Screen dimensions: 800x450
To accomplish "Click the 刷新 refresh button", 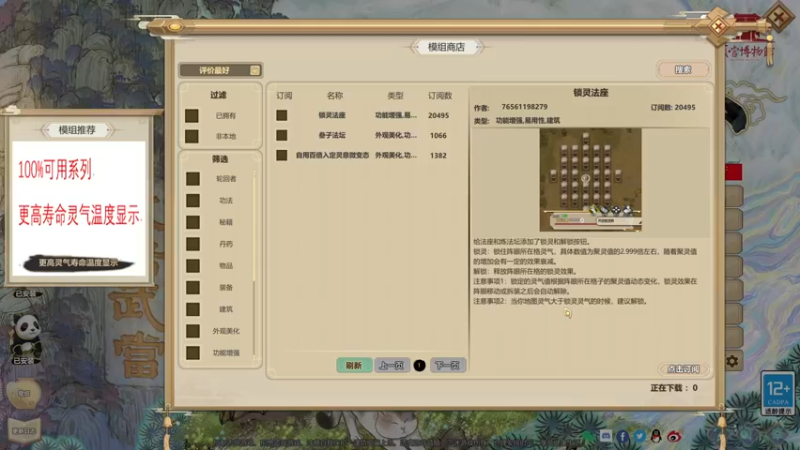I will pos(354,365).
